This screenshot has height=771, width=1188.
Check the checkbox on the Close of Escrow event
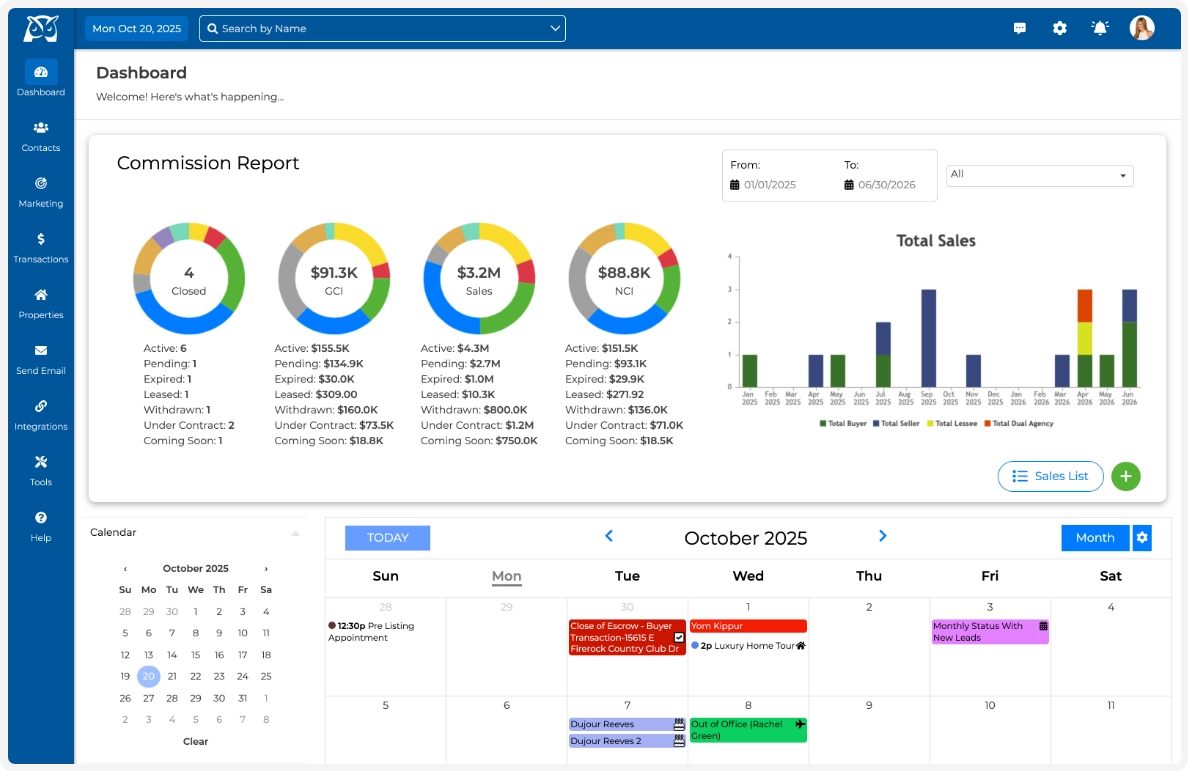(679, 637)
